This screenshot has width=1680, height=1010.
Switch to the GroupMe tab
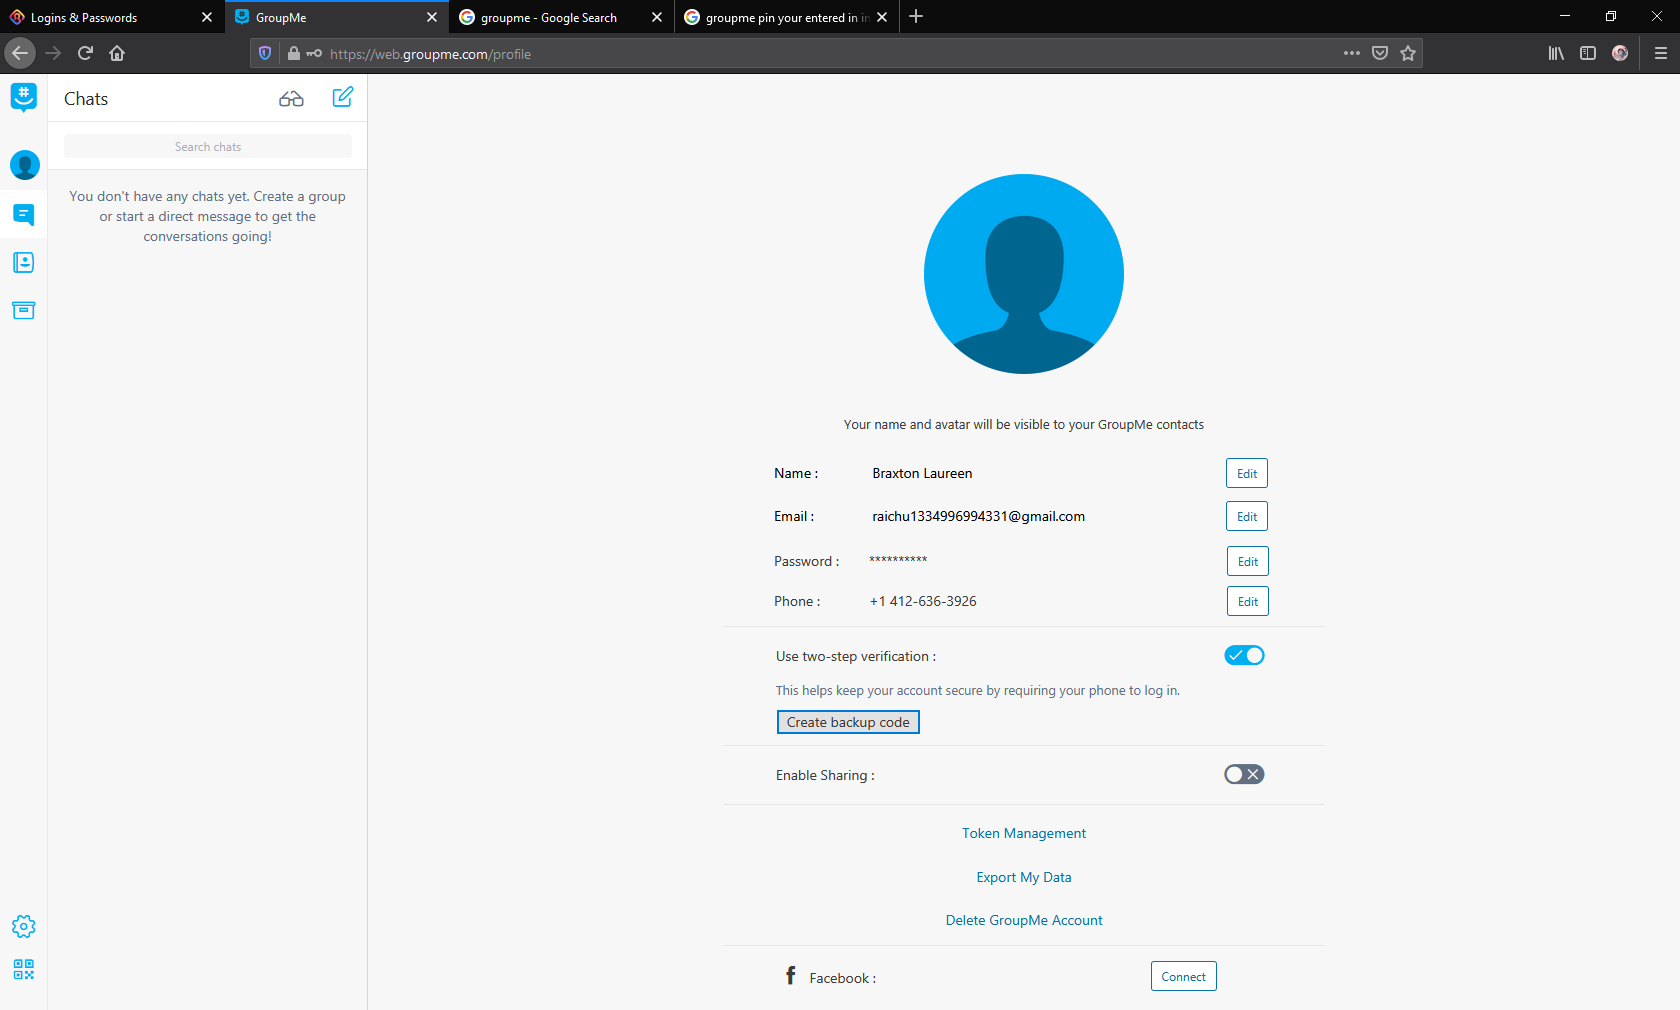click(x=337, y=17)
